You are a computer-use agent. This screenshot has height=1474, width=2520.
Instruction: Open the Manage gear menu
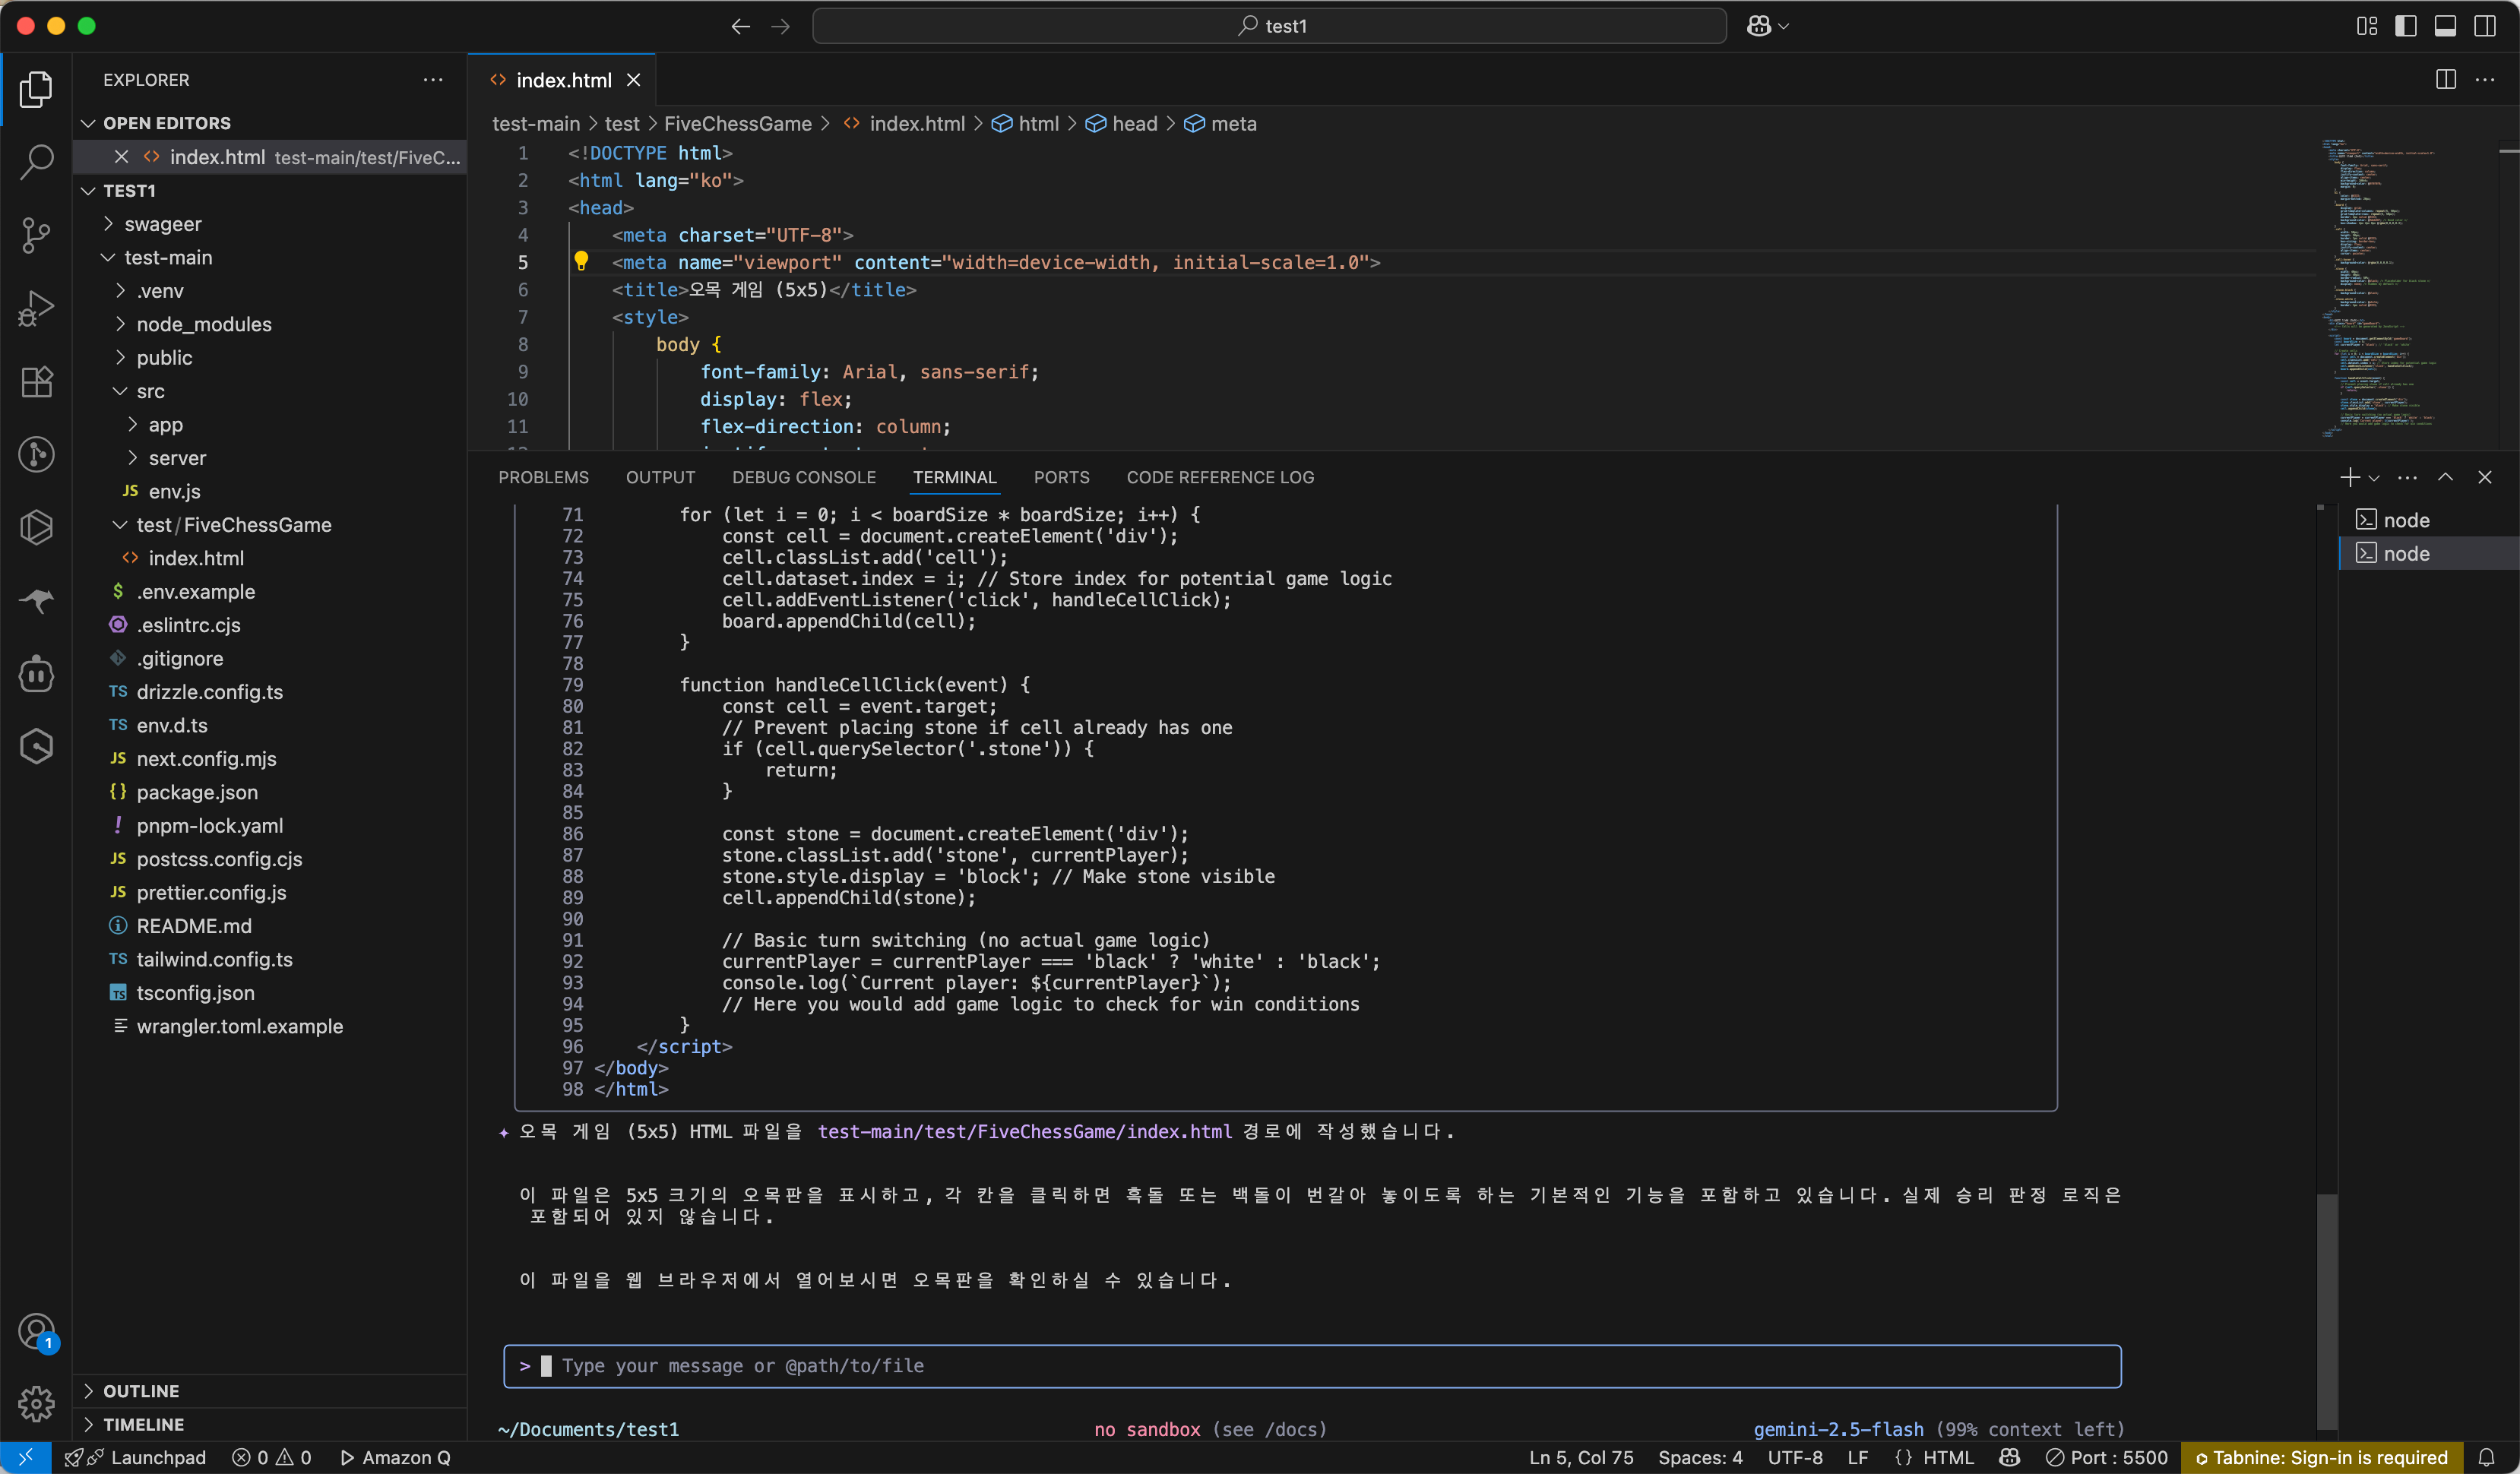tap(36, 1403)
